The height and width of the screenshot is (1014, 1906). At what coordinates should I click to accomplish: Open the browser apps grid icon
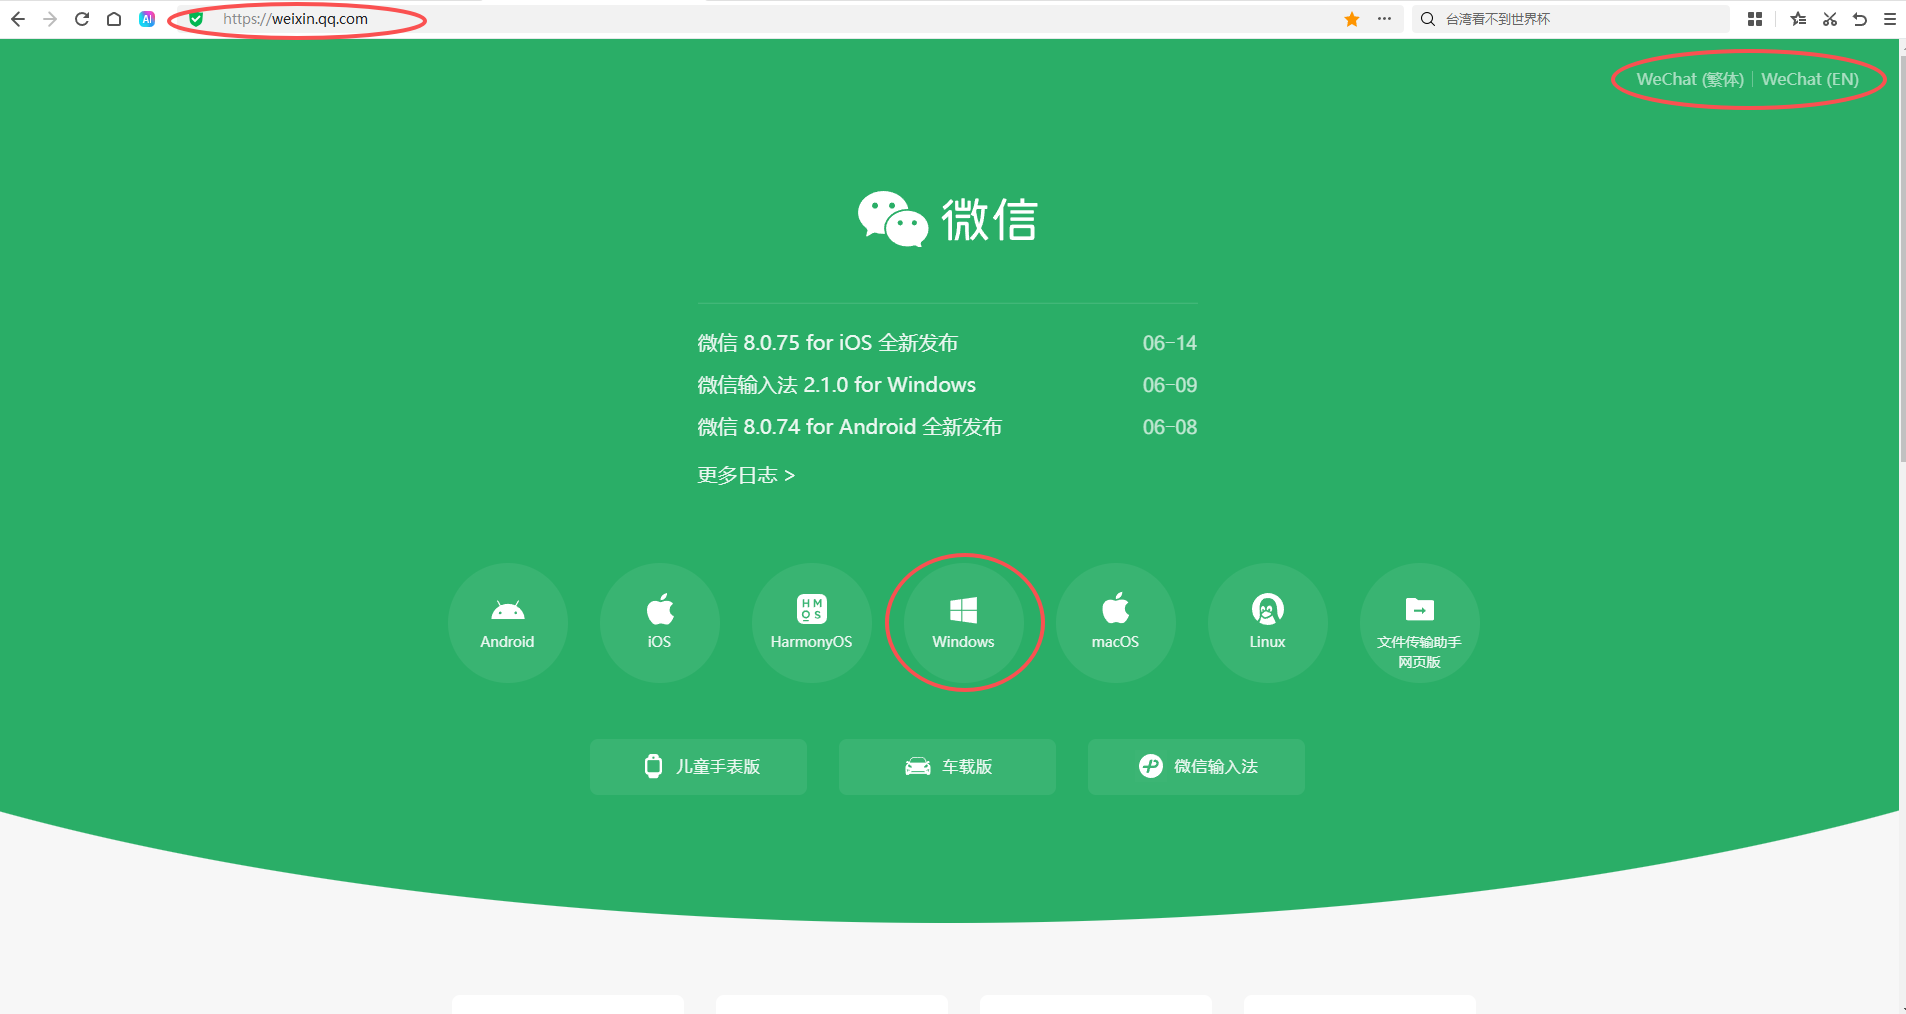tap(1755, 19)
